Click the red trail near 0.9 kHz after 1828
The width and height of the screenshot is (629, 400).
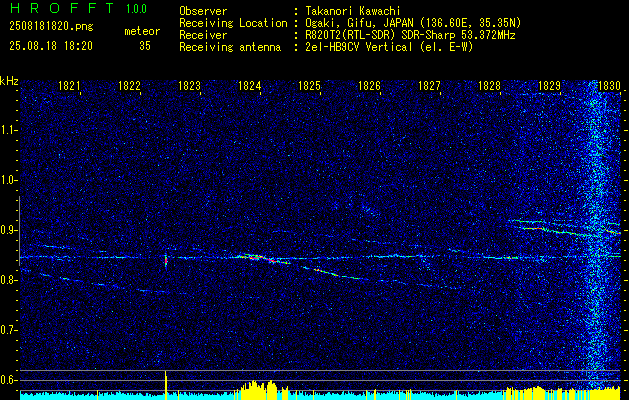[x=534, y=228]
